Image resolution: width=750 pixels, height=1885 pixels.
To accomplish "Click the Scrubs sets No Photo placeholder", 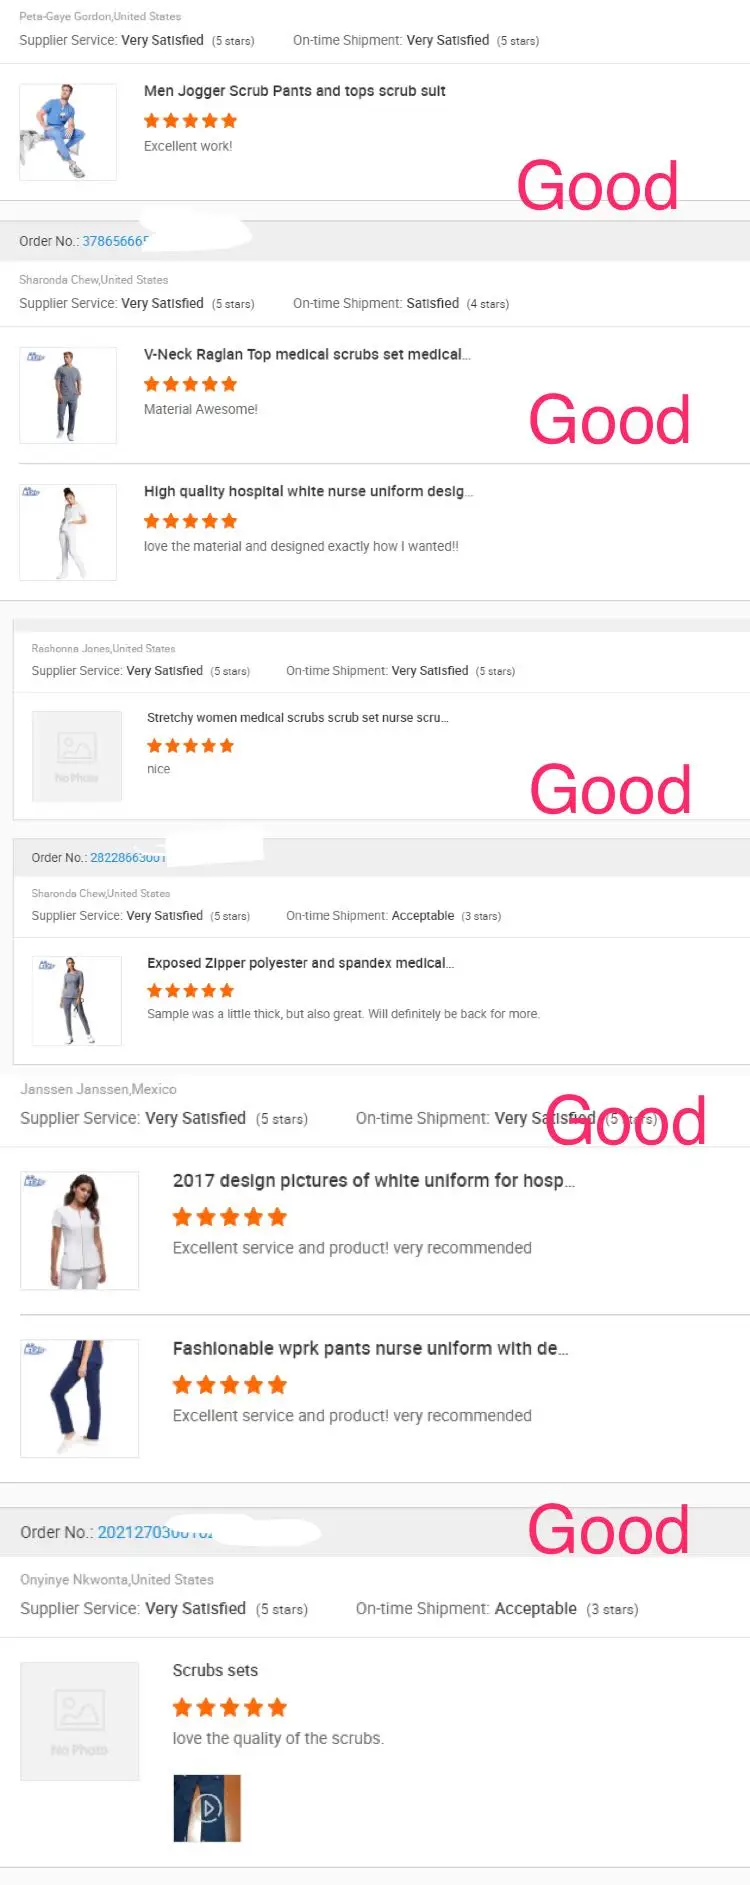I will pyautogui.click(x=79, y=1721).
